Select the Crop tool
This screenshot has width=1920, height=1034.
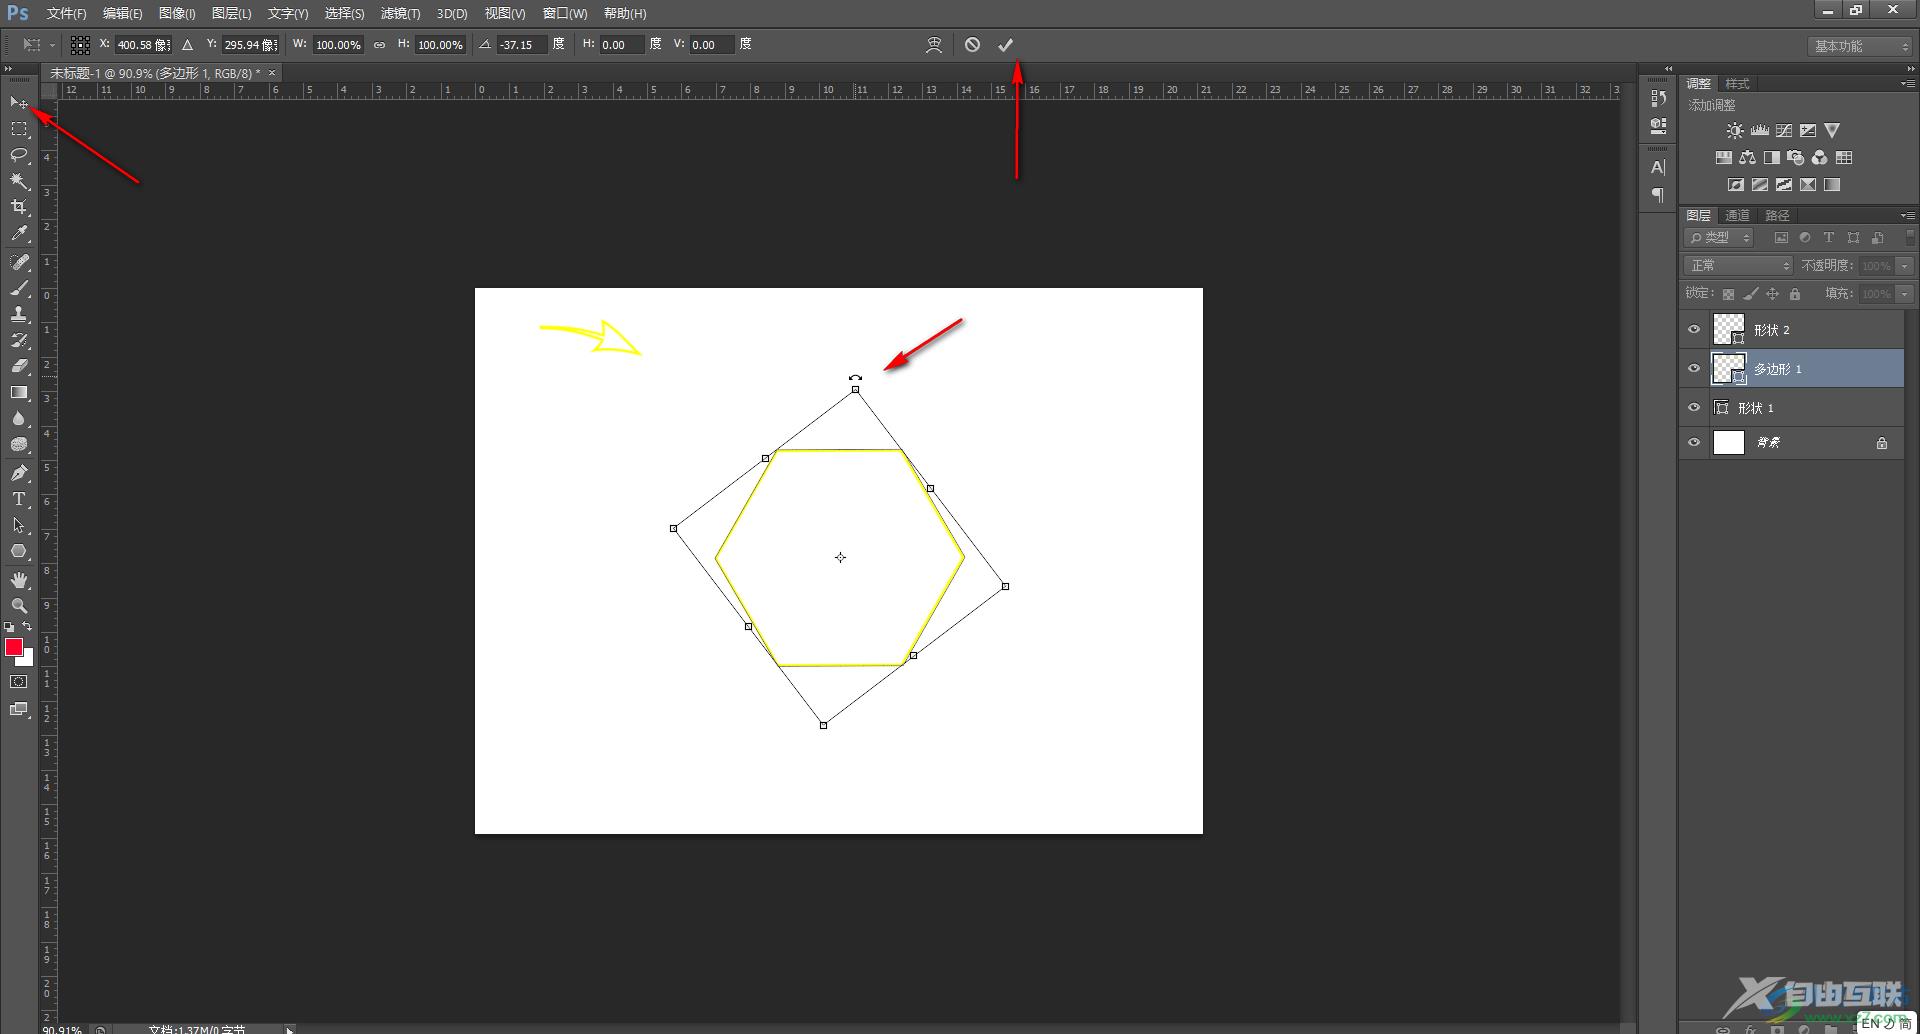19,207
